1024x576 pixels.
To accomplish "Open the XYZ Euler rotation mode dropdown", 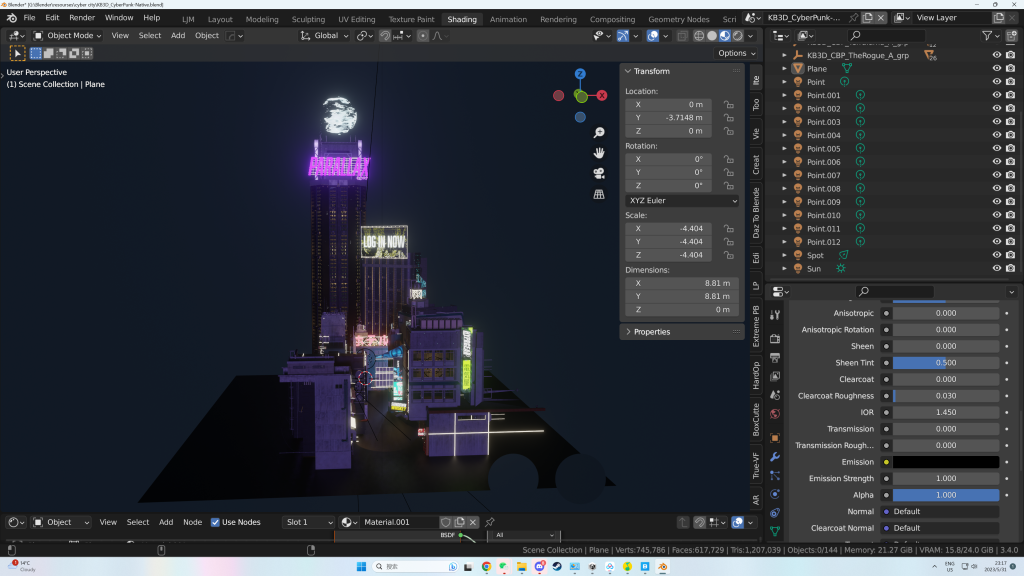I will (x=682, y=200).
